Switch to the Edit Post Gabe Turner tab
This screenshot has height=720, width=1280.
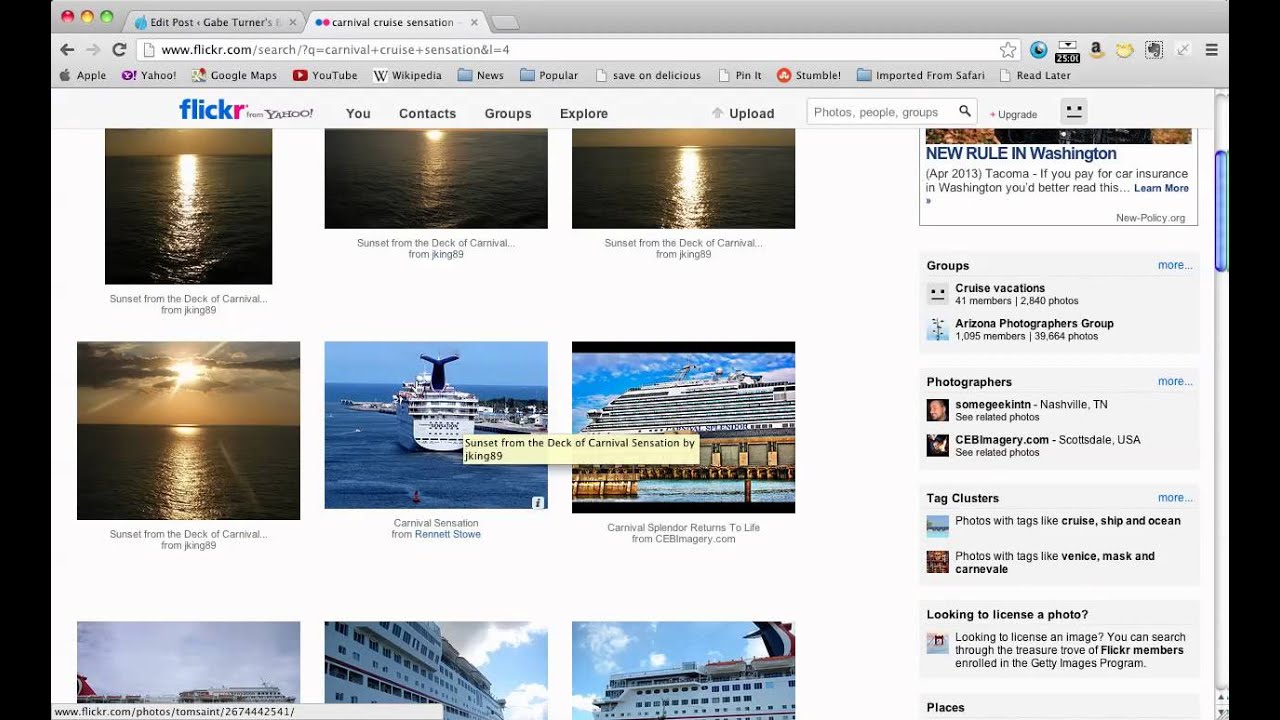point(214,22)
